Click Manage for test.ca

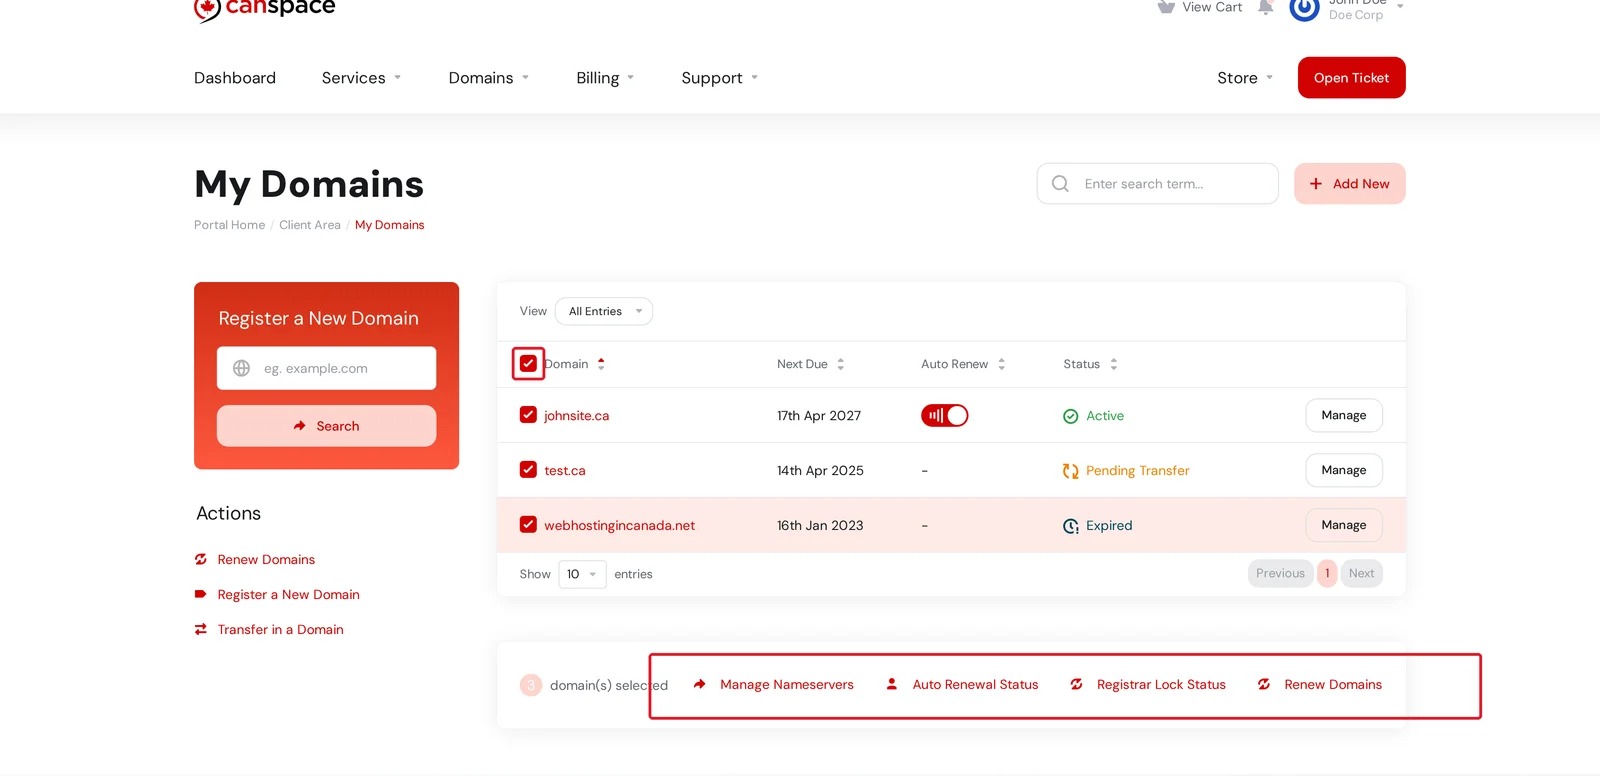[x=1344, y=470]
